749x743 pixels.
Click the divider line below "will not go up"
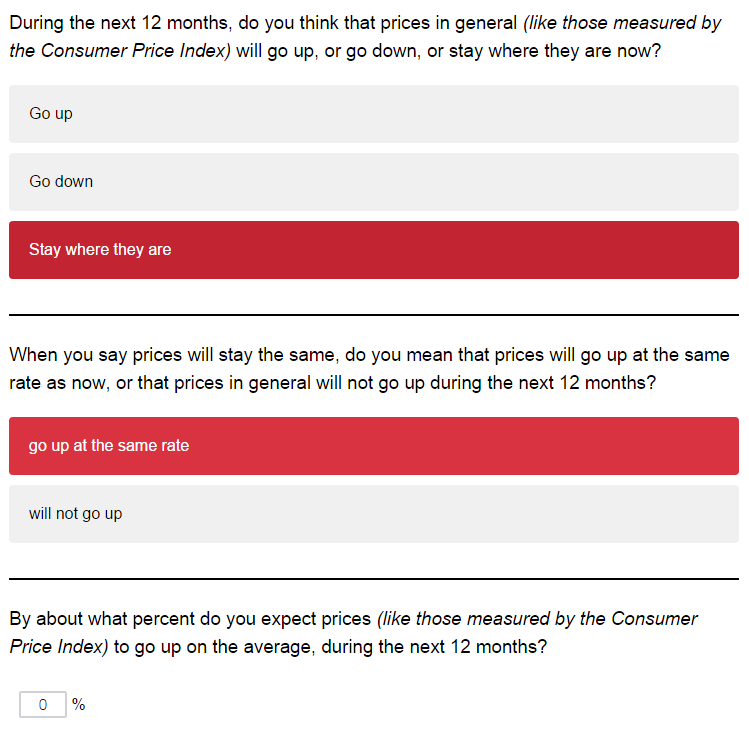374,579
